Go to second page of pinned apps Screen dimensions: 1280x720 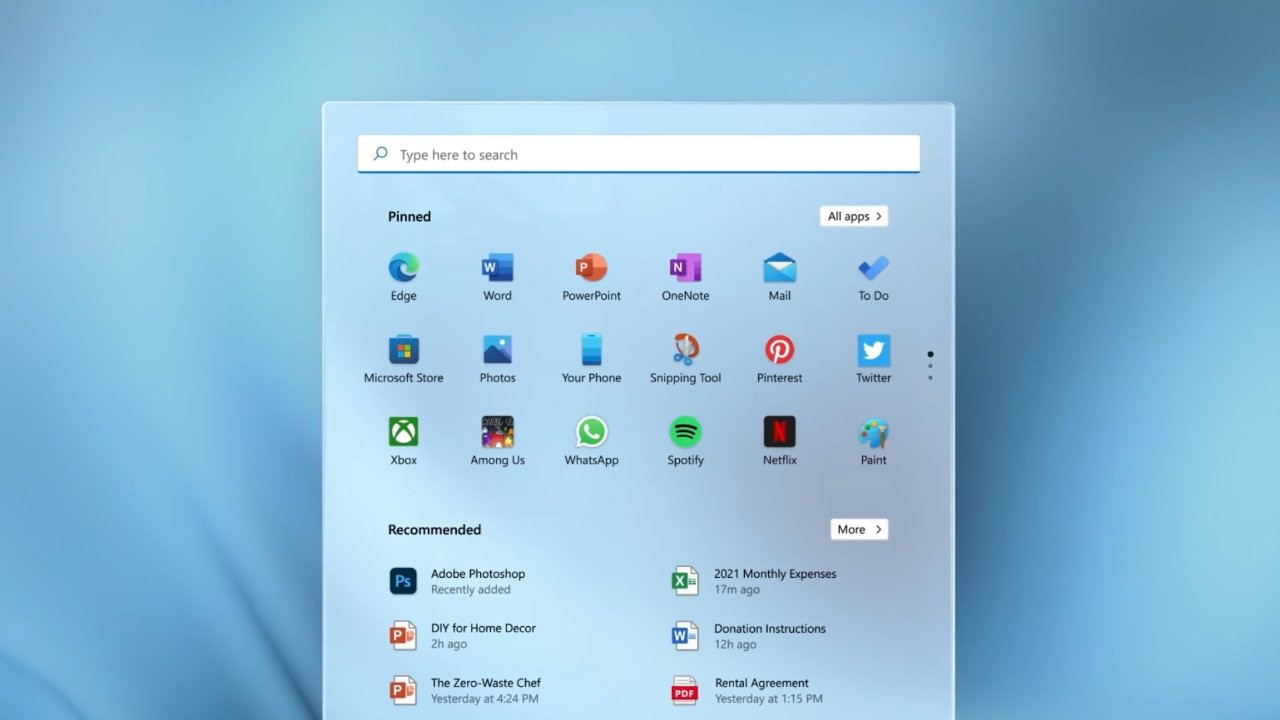coord(930,366)
